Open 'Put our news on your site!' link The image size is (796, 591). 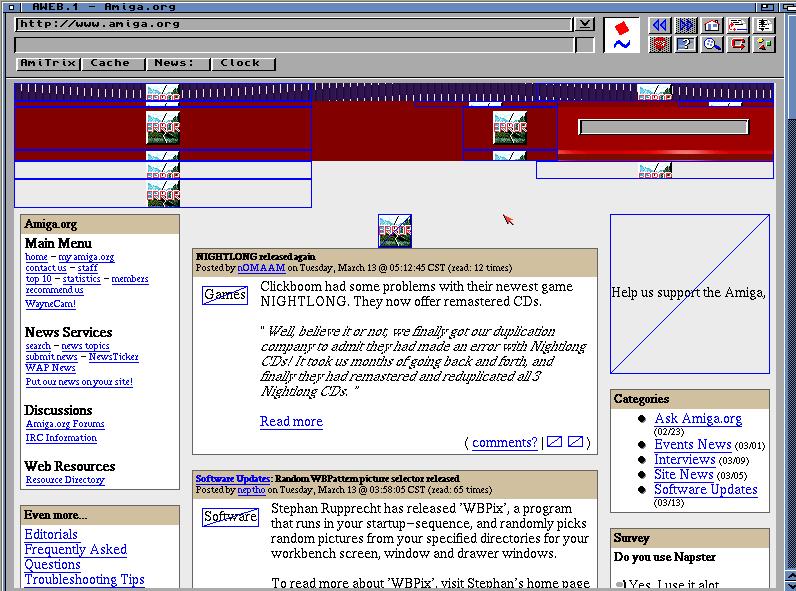click(79, 382)
